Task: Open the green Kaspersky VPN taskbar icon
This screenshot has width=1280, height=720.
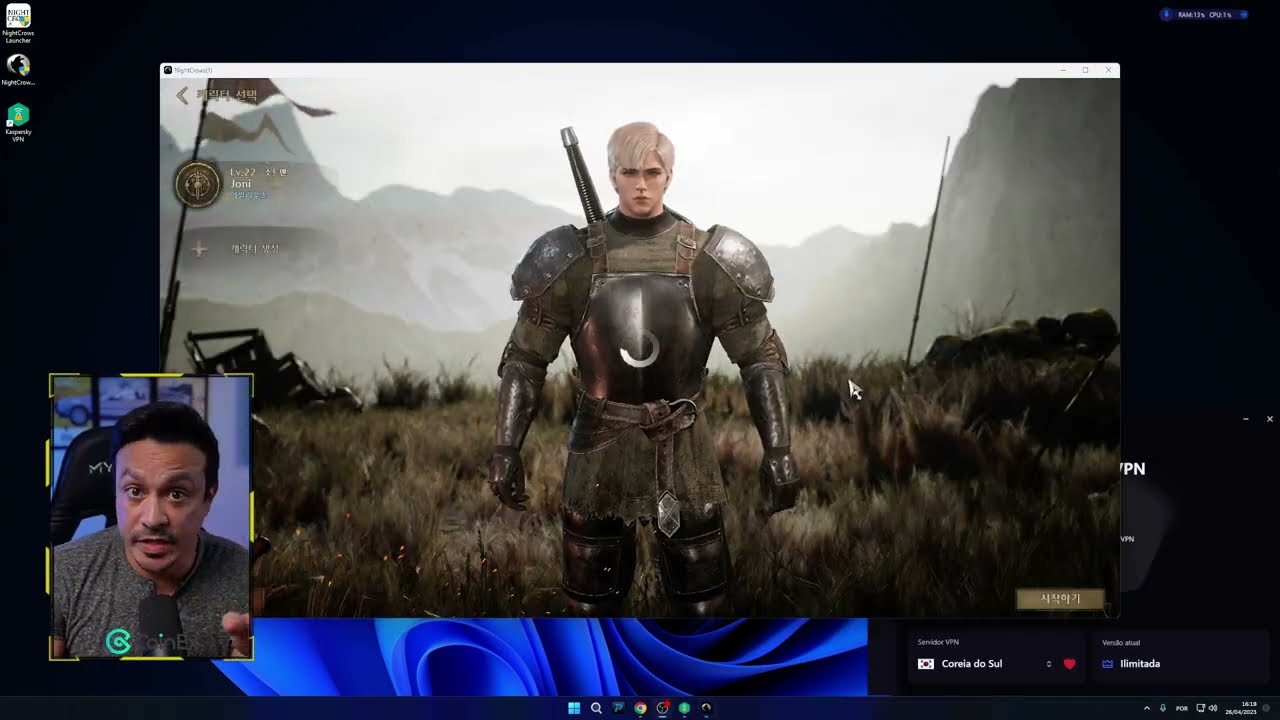Action: (x=684, y=708)
